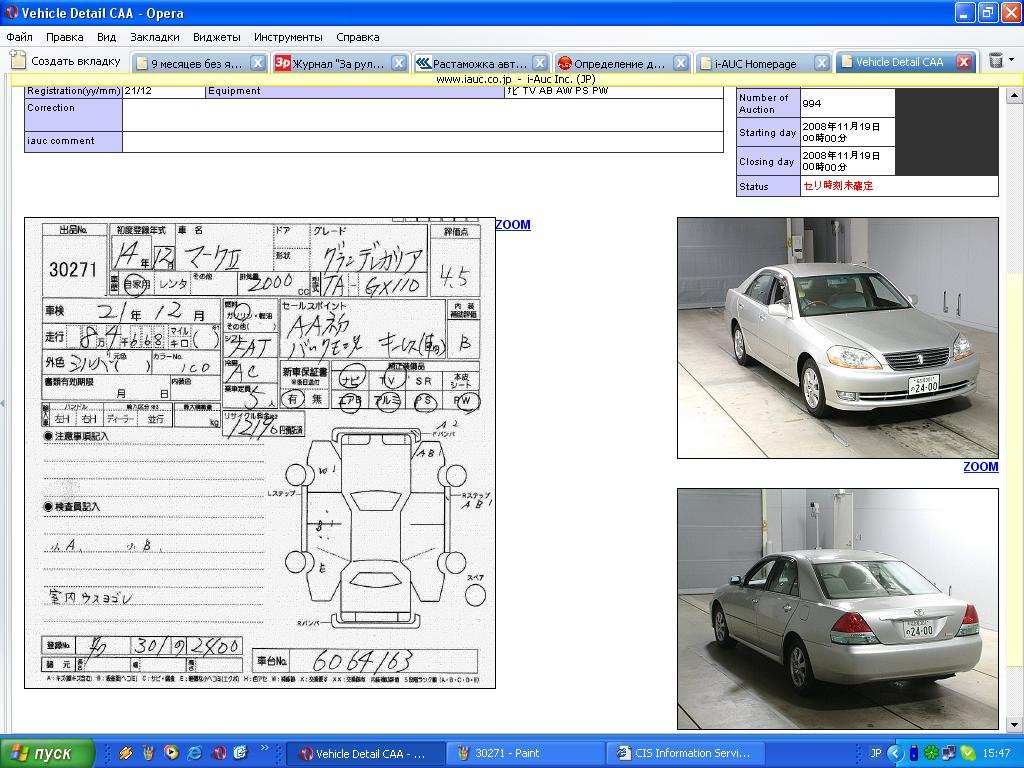1024x768 pixels.
Task: Click the green flower tray icon
Action: click(x=930, y=753)
